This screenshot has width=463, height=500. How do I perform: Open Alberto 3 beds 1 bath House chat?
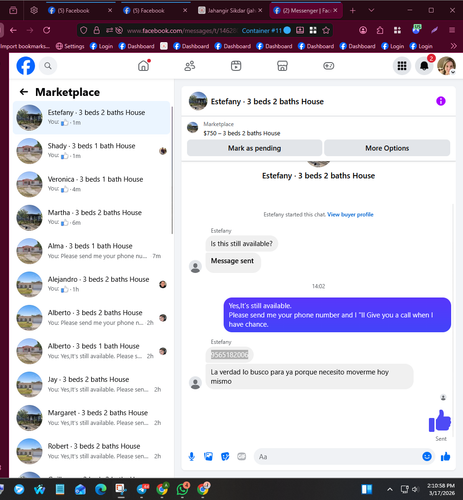(x=92, y=351)
